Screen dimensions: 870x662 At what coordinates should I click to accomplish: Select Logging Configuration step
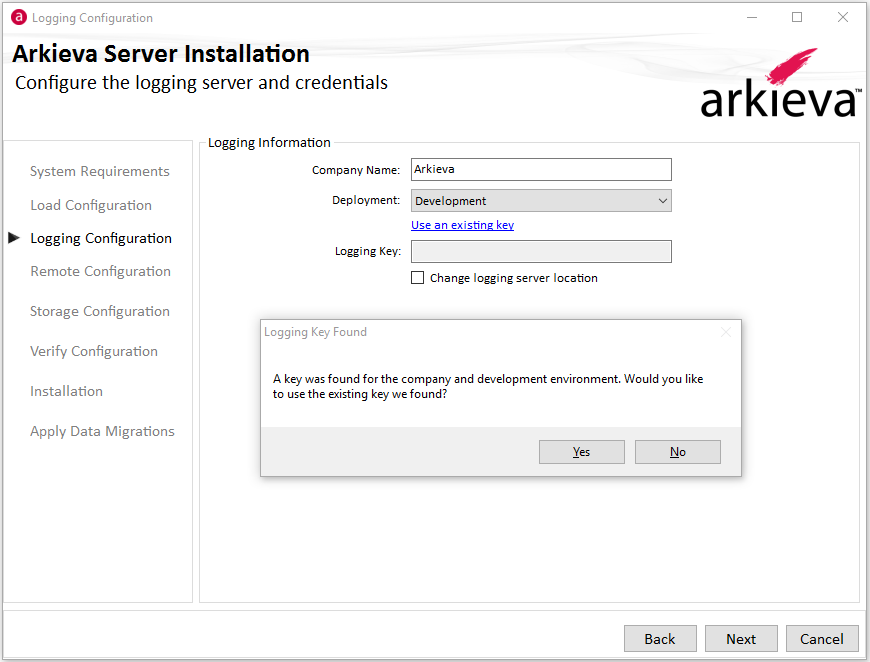coord(101,238)
